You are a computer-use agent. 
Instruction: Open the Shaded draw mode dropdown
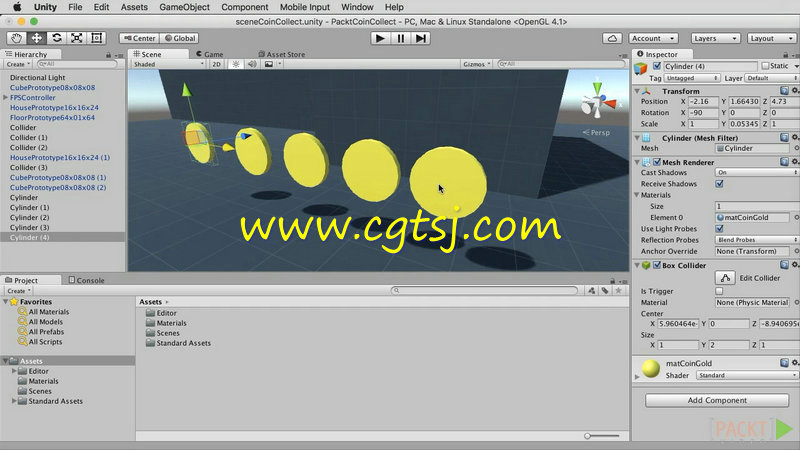[168, 64]
